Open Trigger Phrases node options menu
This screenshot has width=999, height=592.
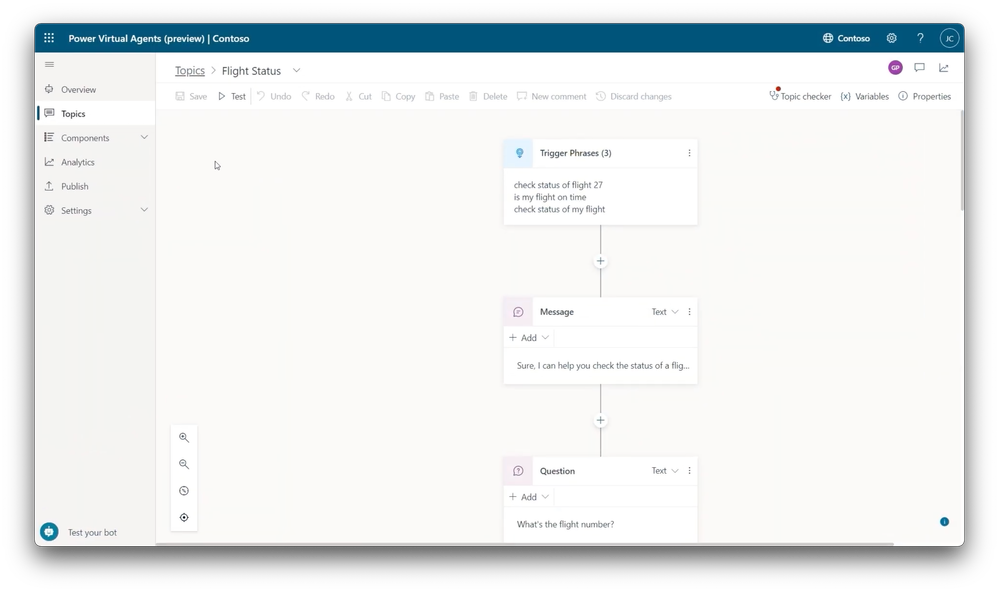tap(689, 153)
